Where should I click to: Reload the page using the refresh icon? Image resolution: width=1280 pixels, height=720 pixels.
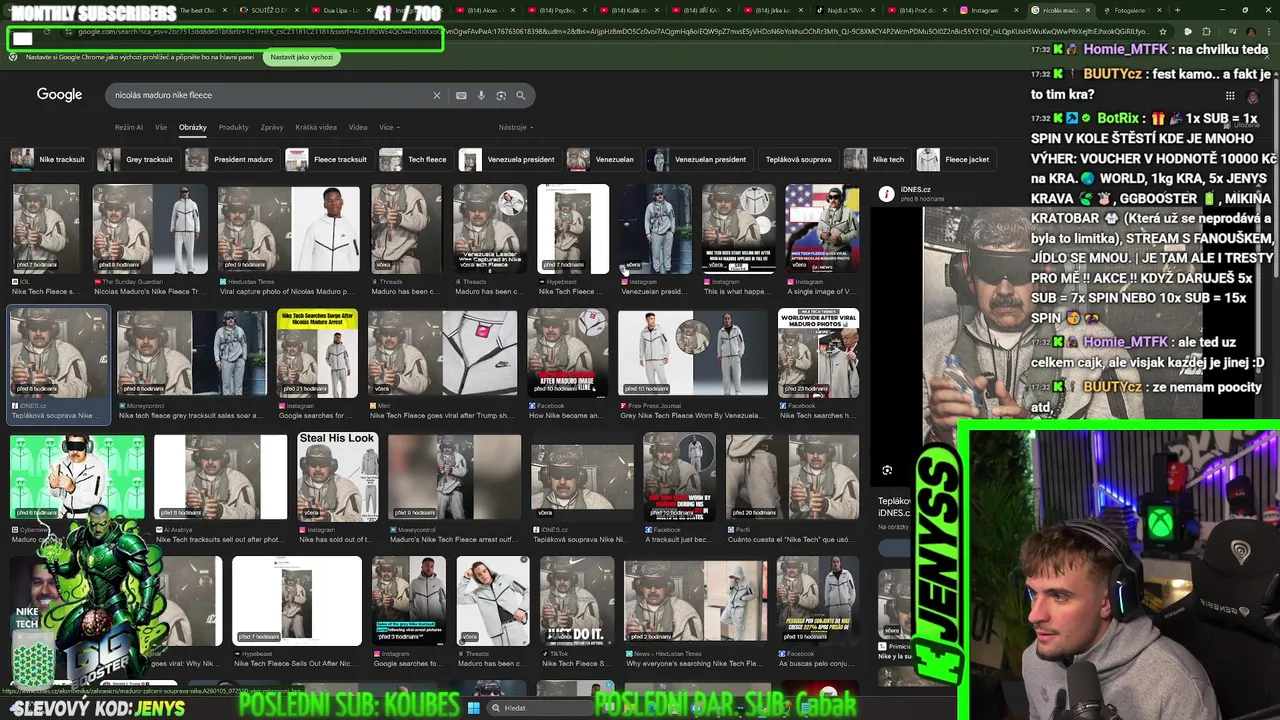pyautogui.click(x=46, y=32)
